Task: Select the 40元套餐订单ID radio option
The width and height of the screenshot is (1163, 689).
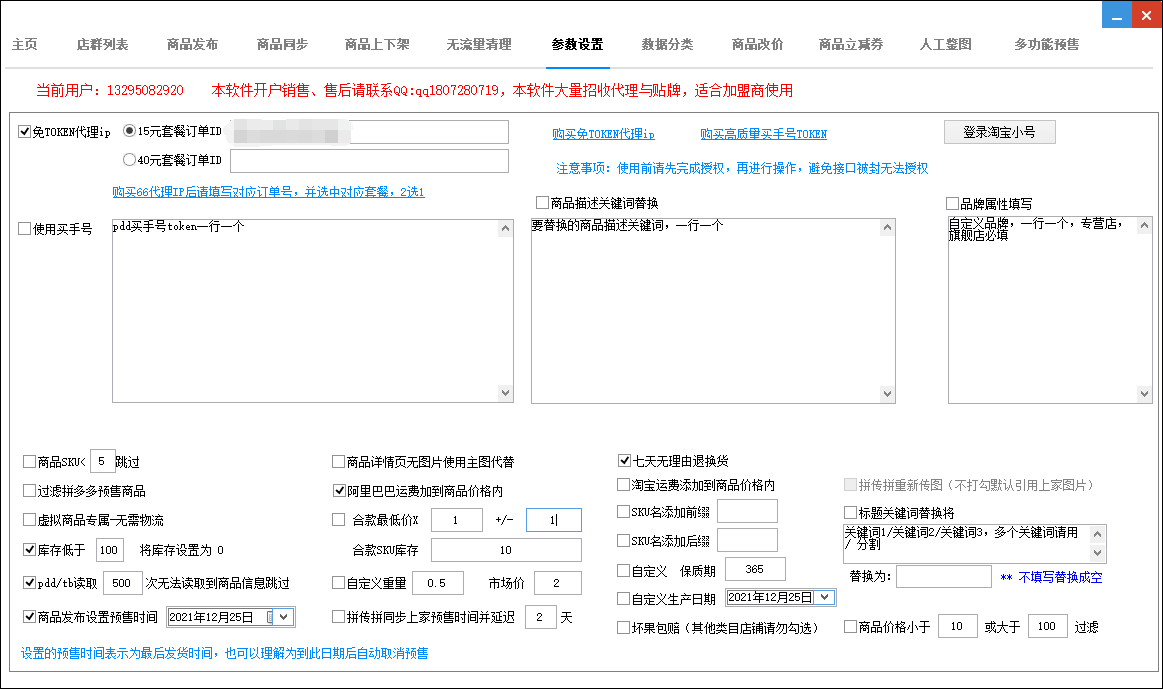Action: [x=129, y=160]
